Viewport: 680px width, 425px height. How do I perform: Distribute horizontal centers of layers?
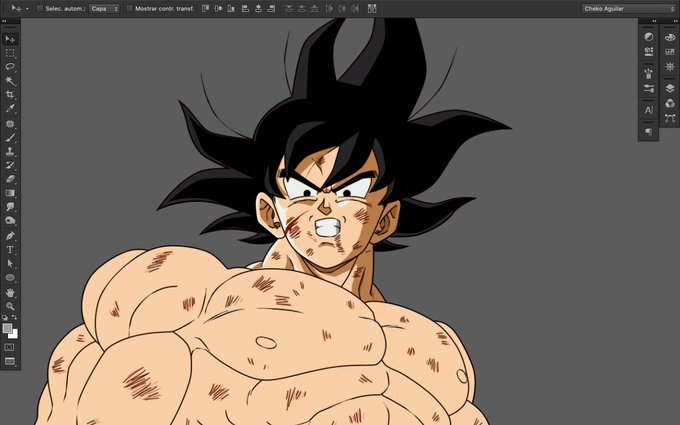pyautogui.click(x=342, y=8)
